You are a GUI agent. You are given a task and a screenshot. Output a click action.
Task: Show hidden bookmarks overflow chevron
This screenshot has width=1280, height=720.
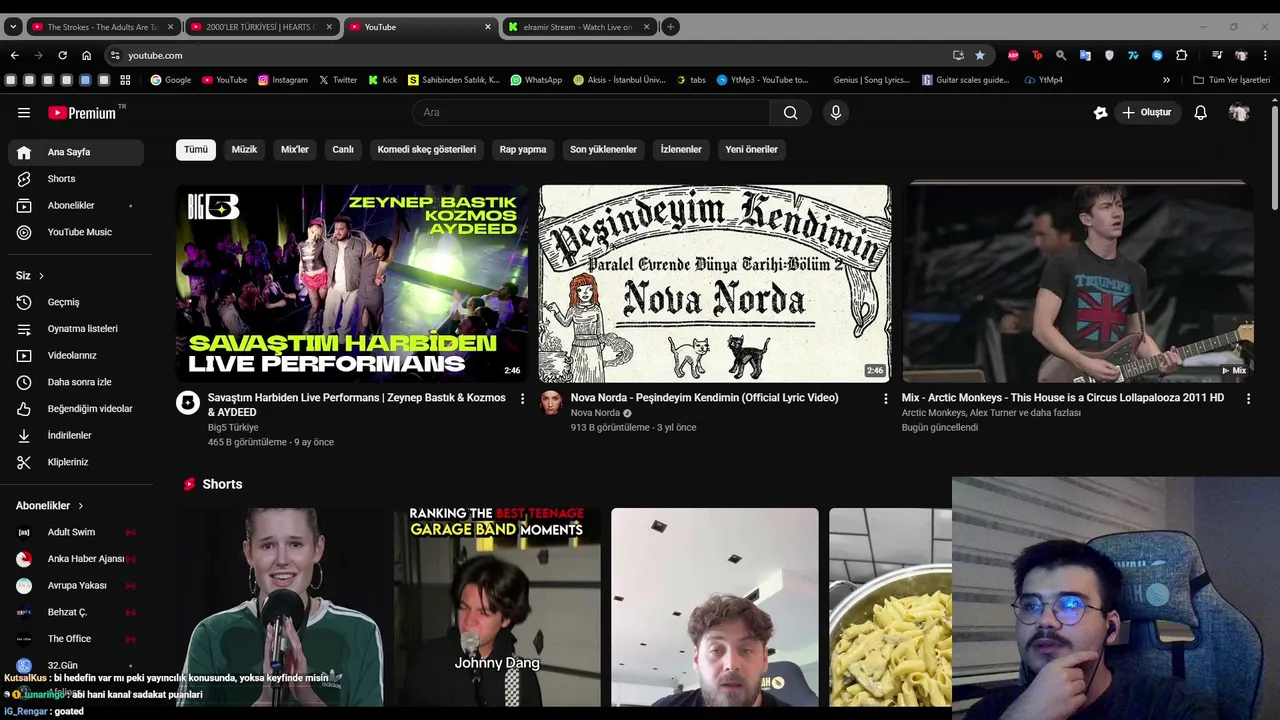tap(1166, 80)
